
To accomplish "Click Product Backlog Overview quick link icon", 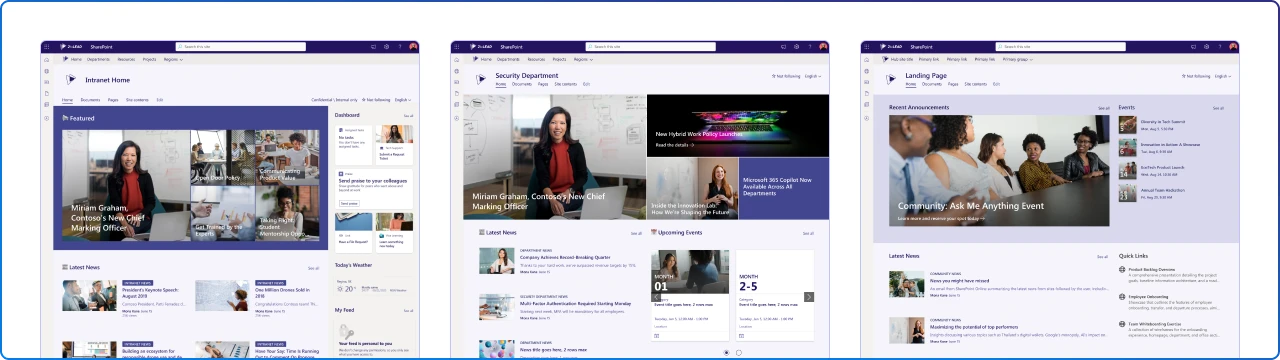I will click(x=1122, y=269).
